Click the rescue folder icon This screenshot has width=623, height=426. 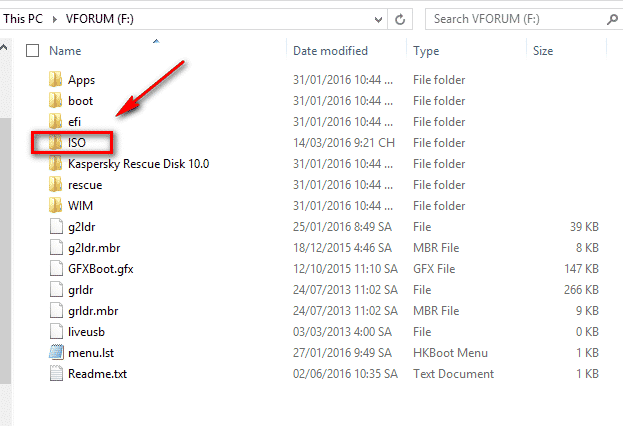coord(56,185)
